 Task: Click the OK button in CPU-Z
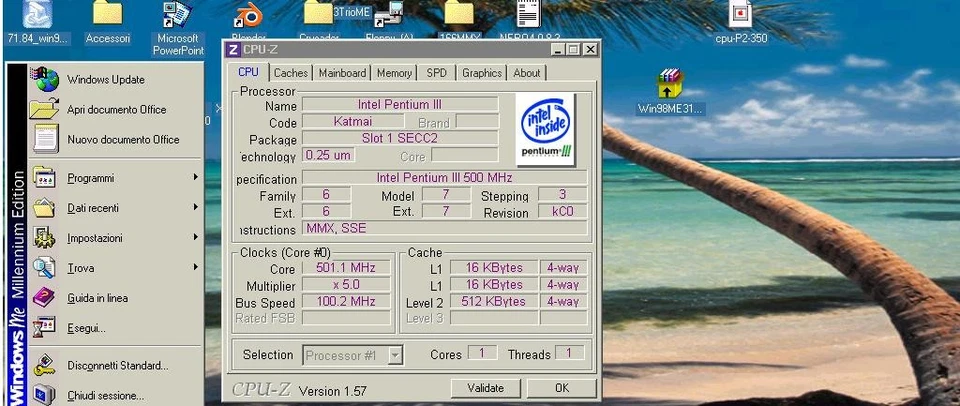click(x=561, y=388)
